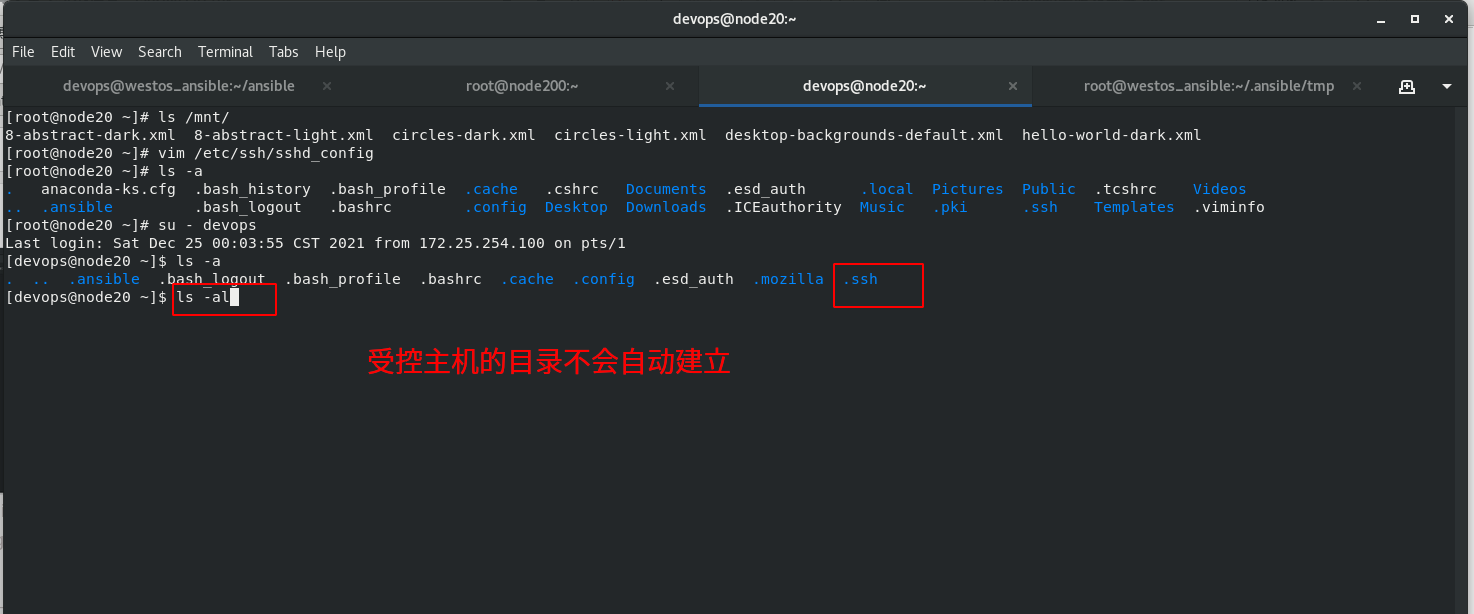Close the devops@node20:~ tab
The image size is (1474, 614).
click(x=1013, y=86)
